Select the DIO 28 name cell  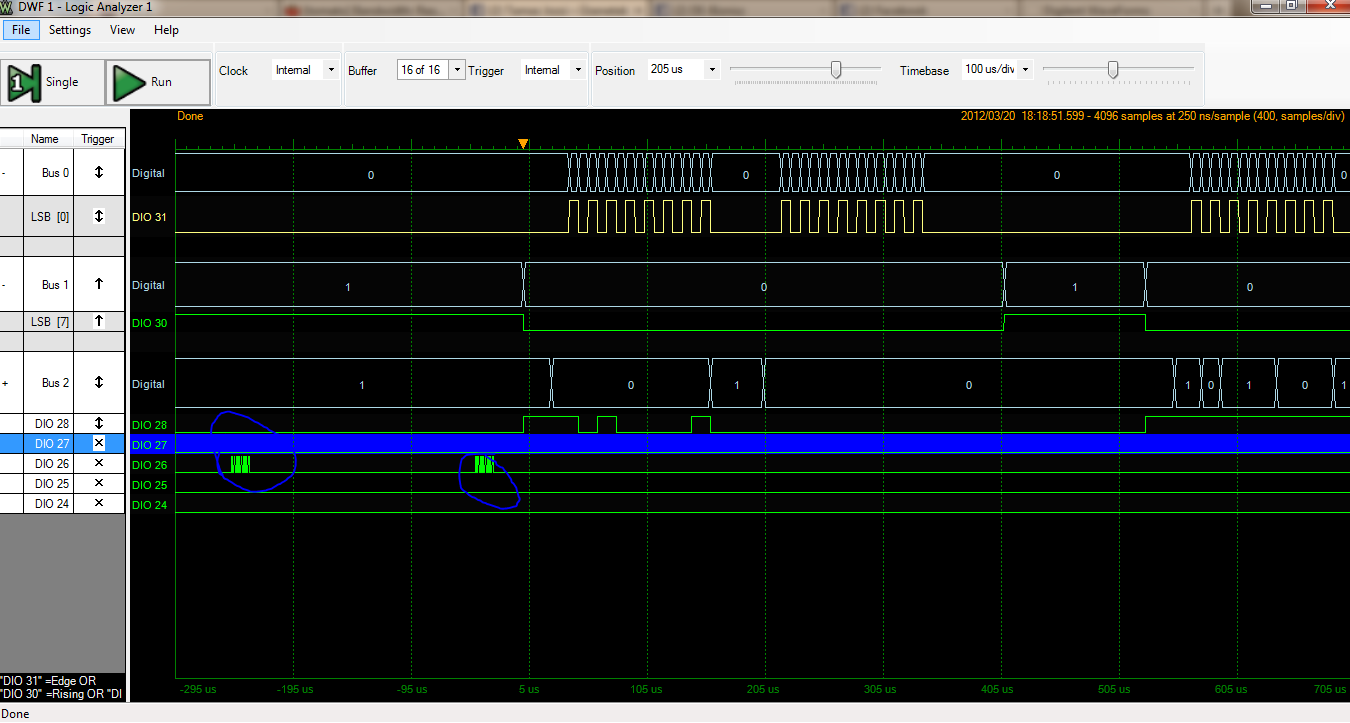49,424
